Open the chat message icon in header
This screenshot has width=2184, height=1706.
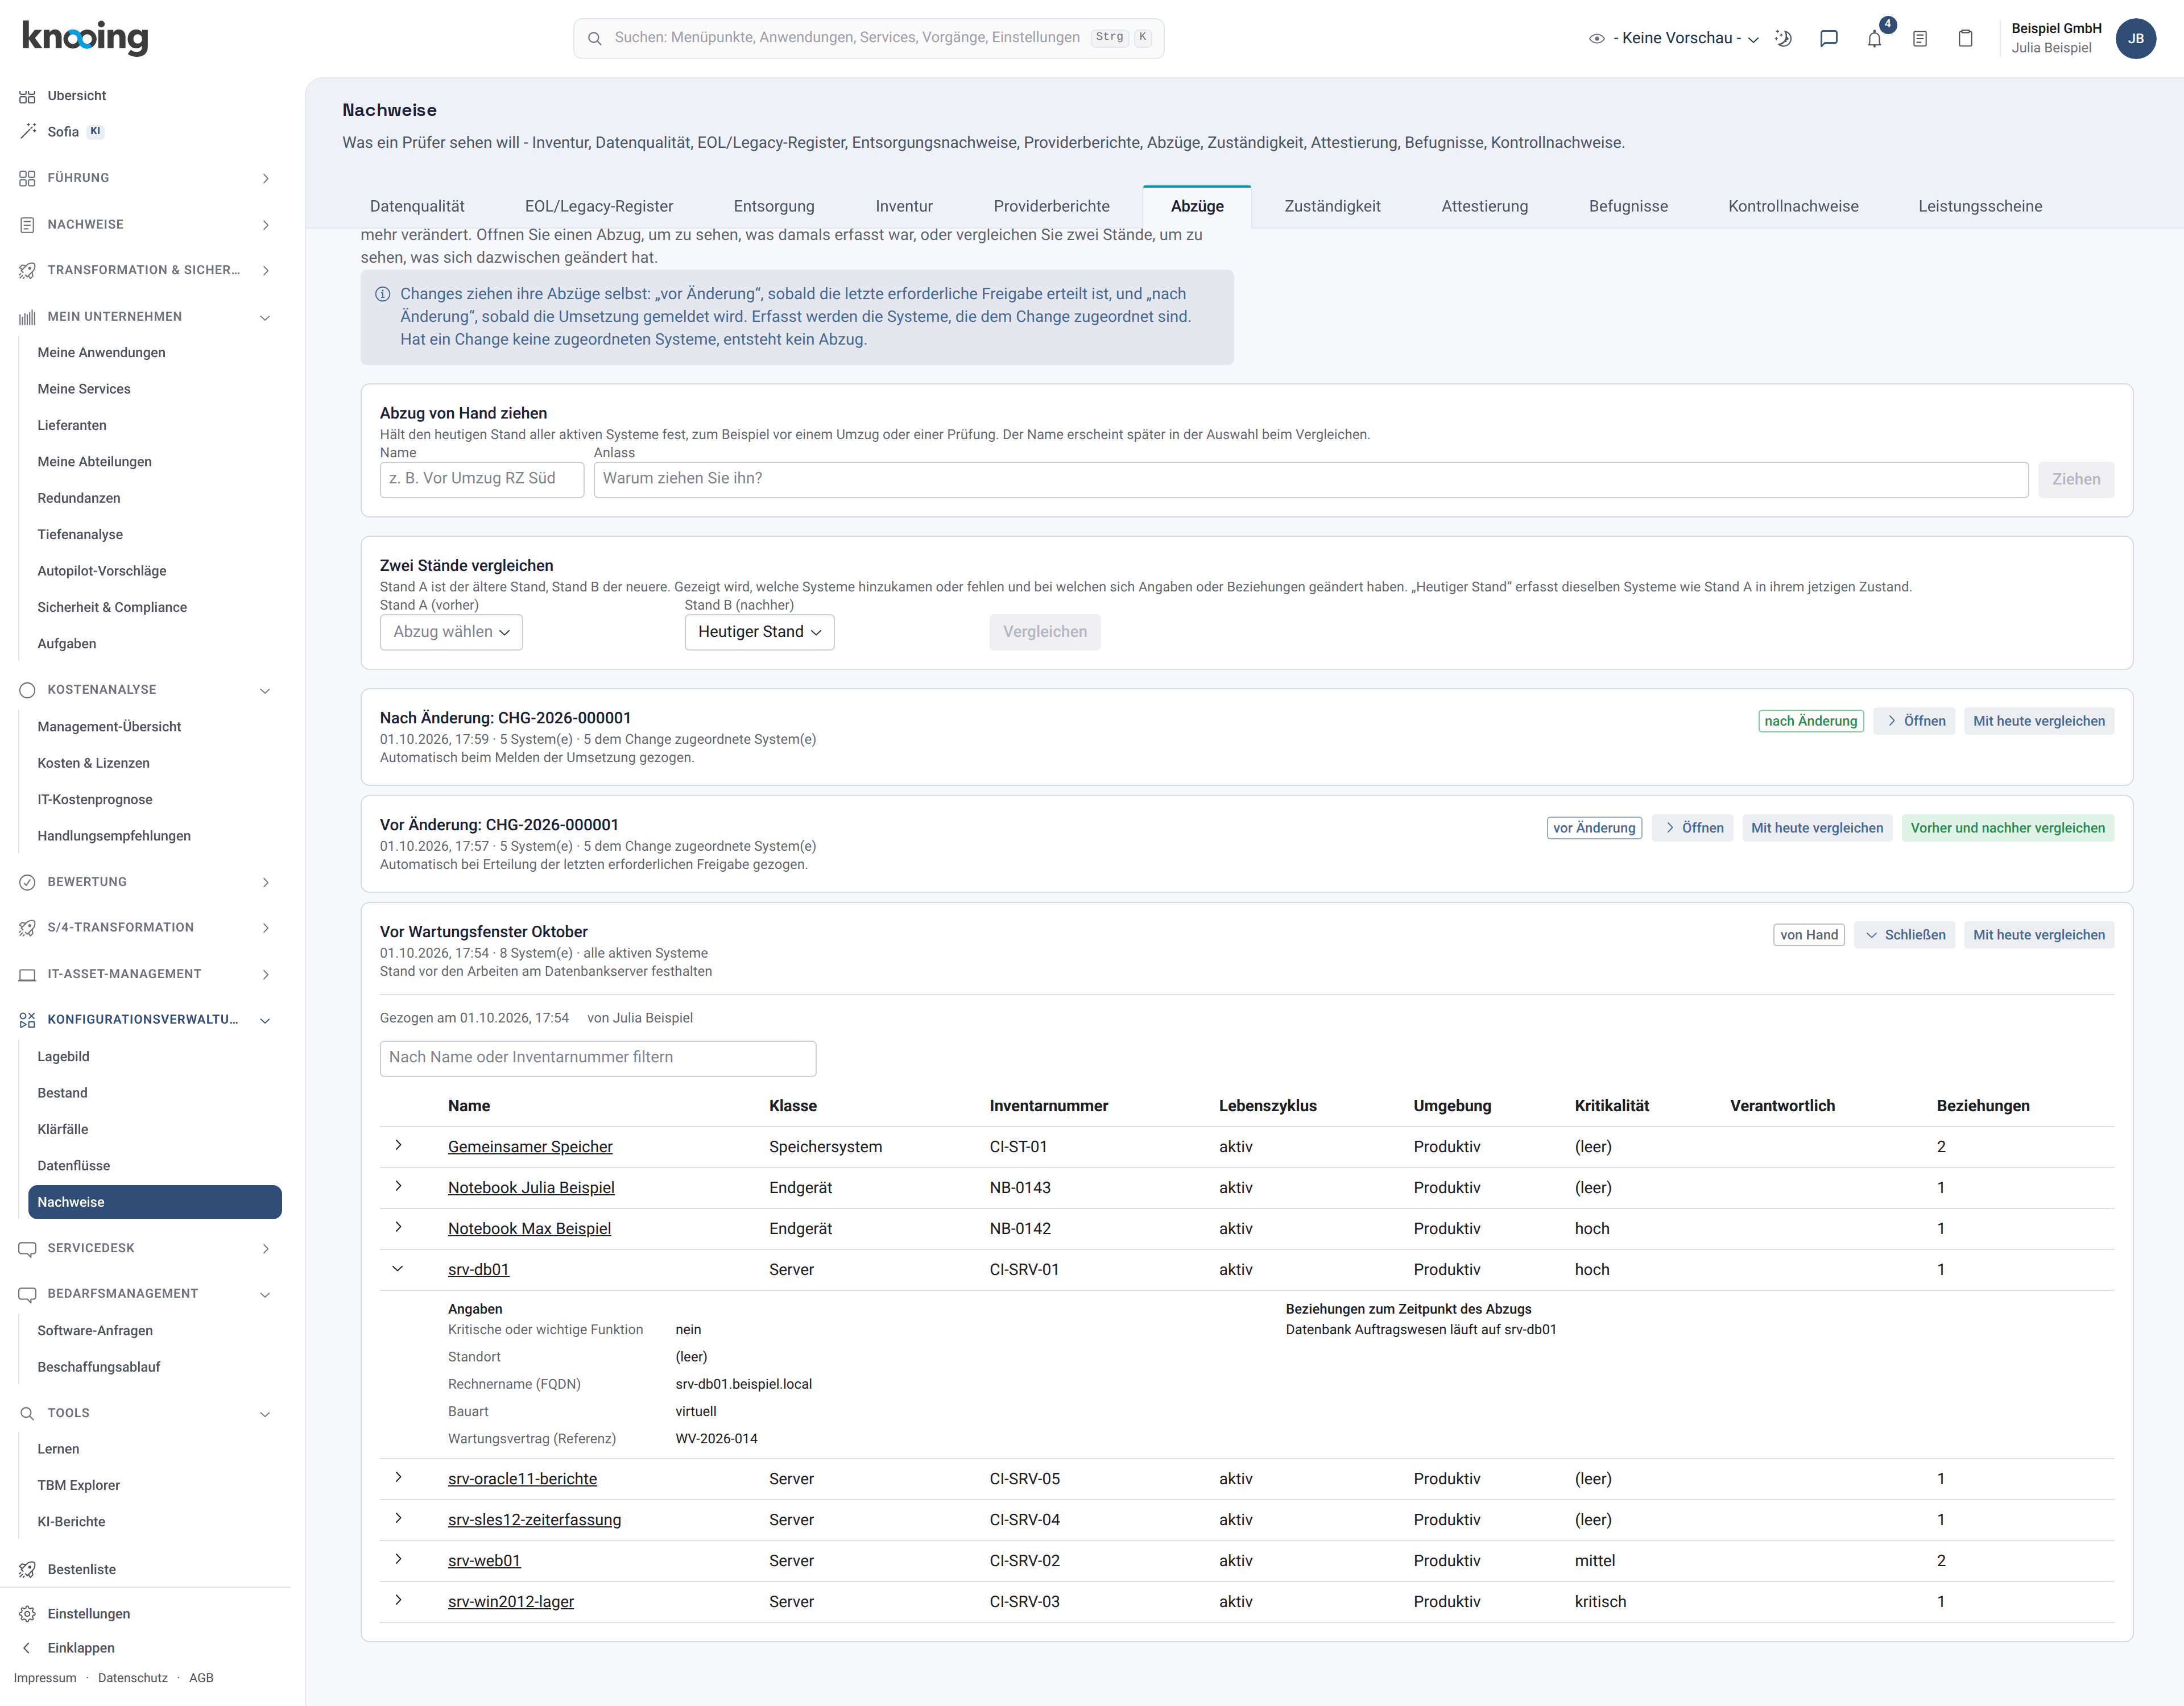1828,38
